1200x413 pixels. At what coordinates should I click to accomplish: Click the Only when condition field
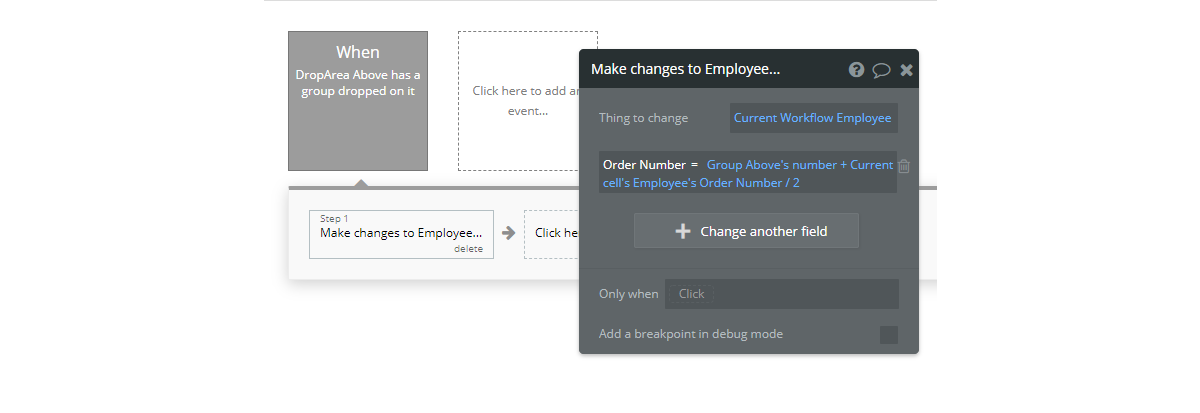[782, 294]
